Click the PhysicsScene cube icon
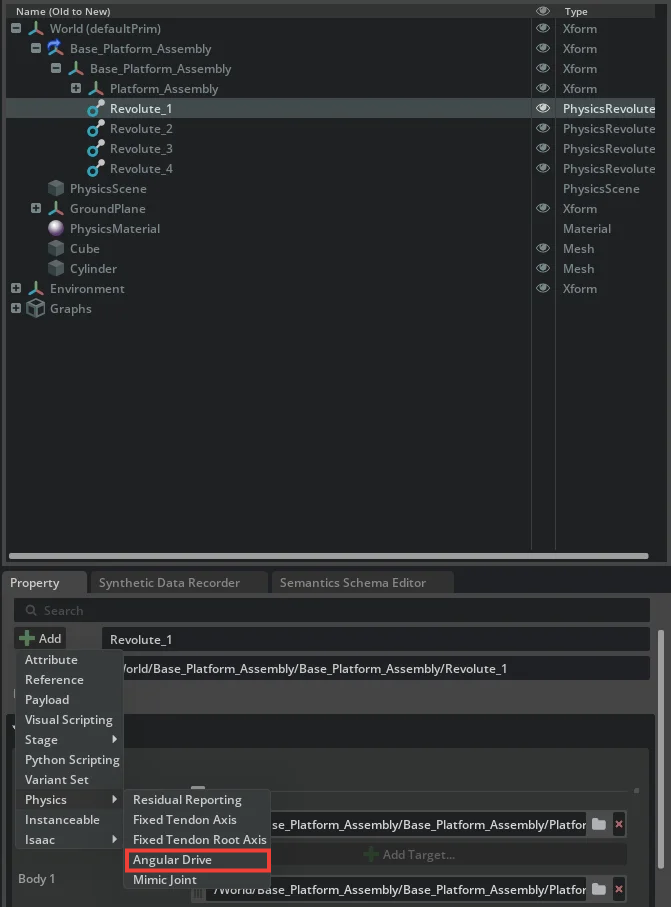The image size is (671, 907). (56, 189)
